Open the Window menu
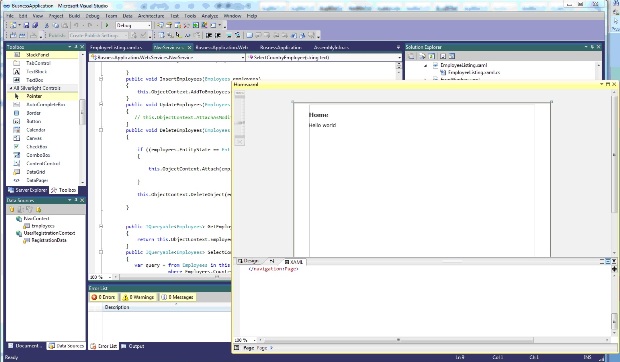The height and width of the screenshot is (362, 620). [x=232, y=16]
